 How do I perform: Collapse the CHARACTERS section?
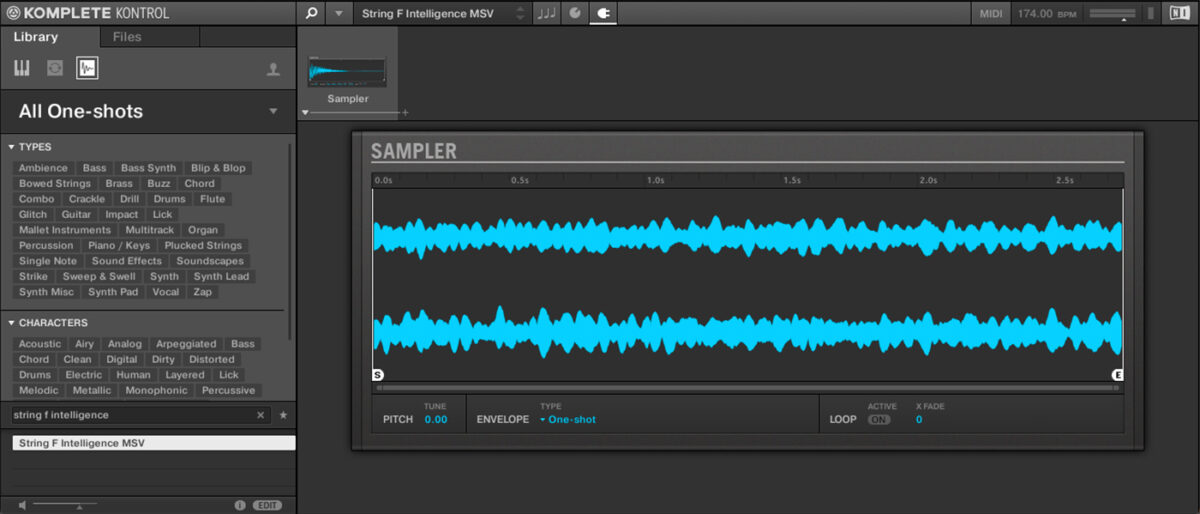(11, 323)
